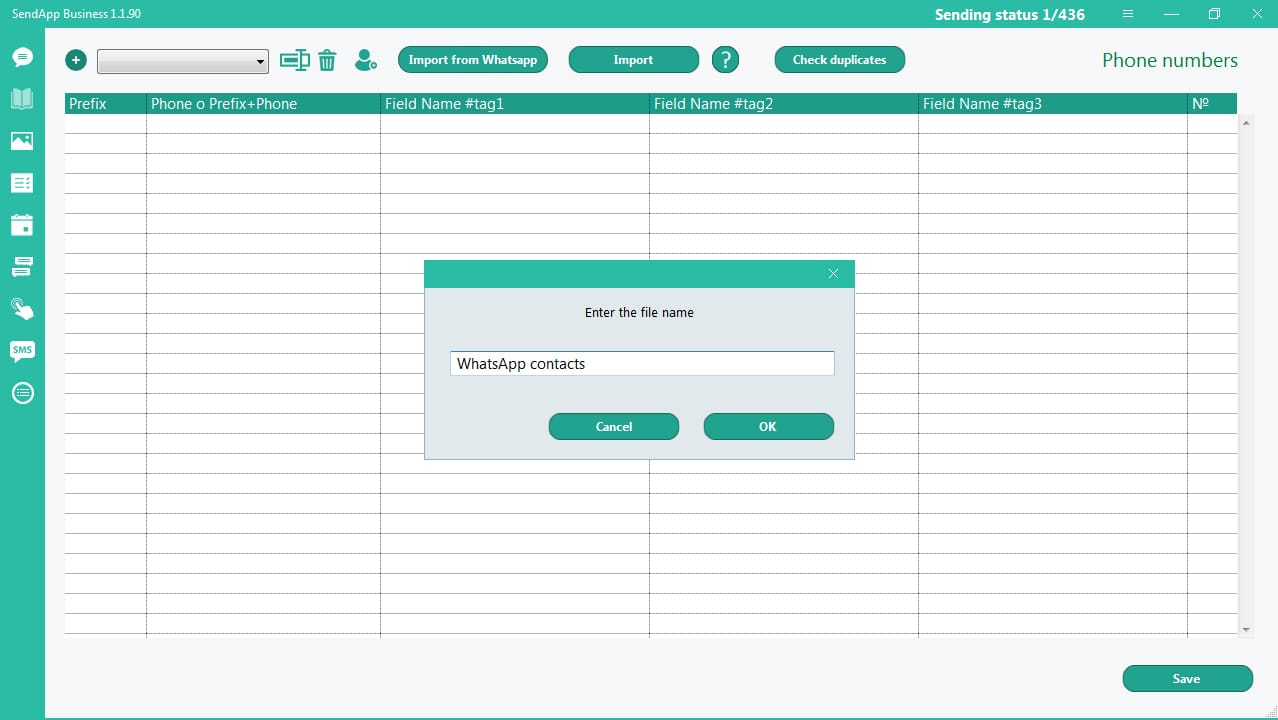Image resolution: width=1278 pixels, height=720 pixels.
Task: Open the chat messages sidebar icon
Action: click(x=22, y=57)
